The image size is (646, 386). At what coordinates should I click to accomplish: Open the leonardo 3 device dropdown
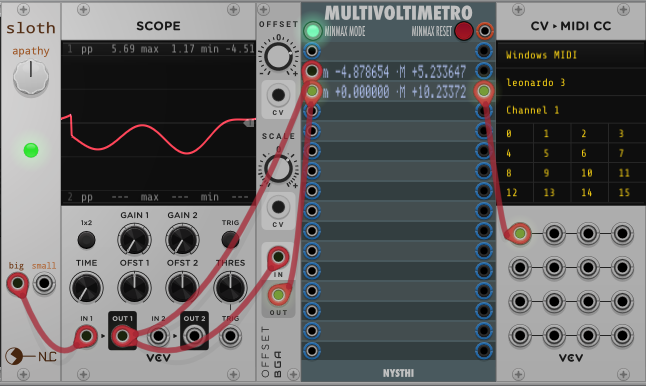tap(571, 82)
